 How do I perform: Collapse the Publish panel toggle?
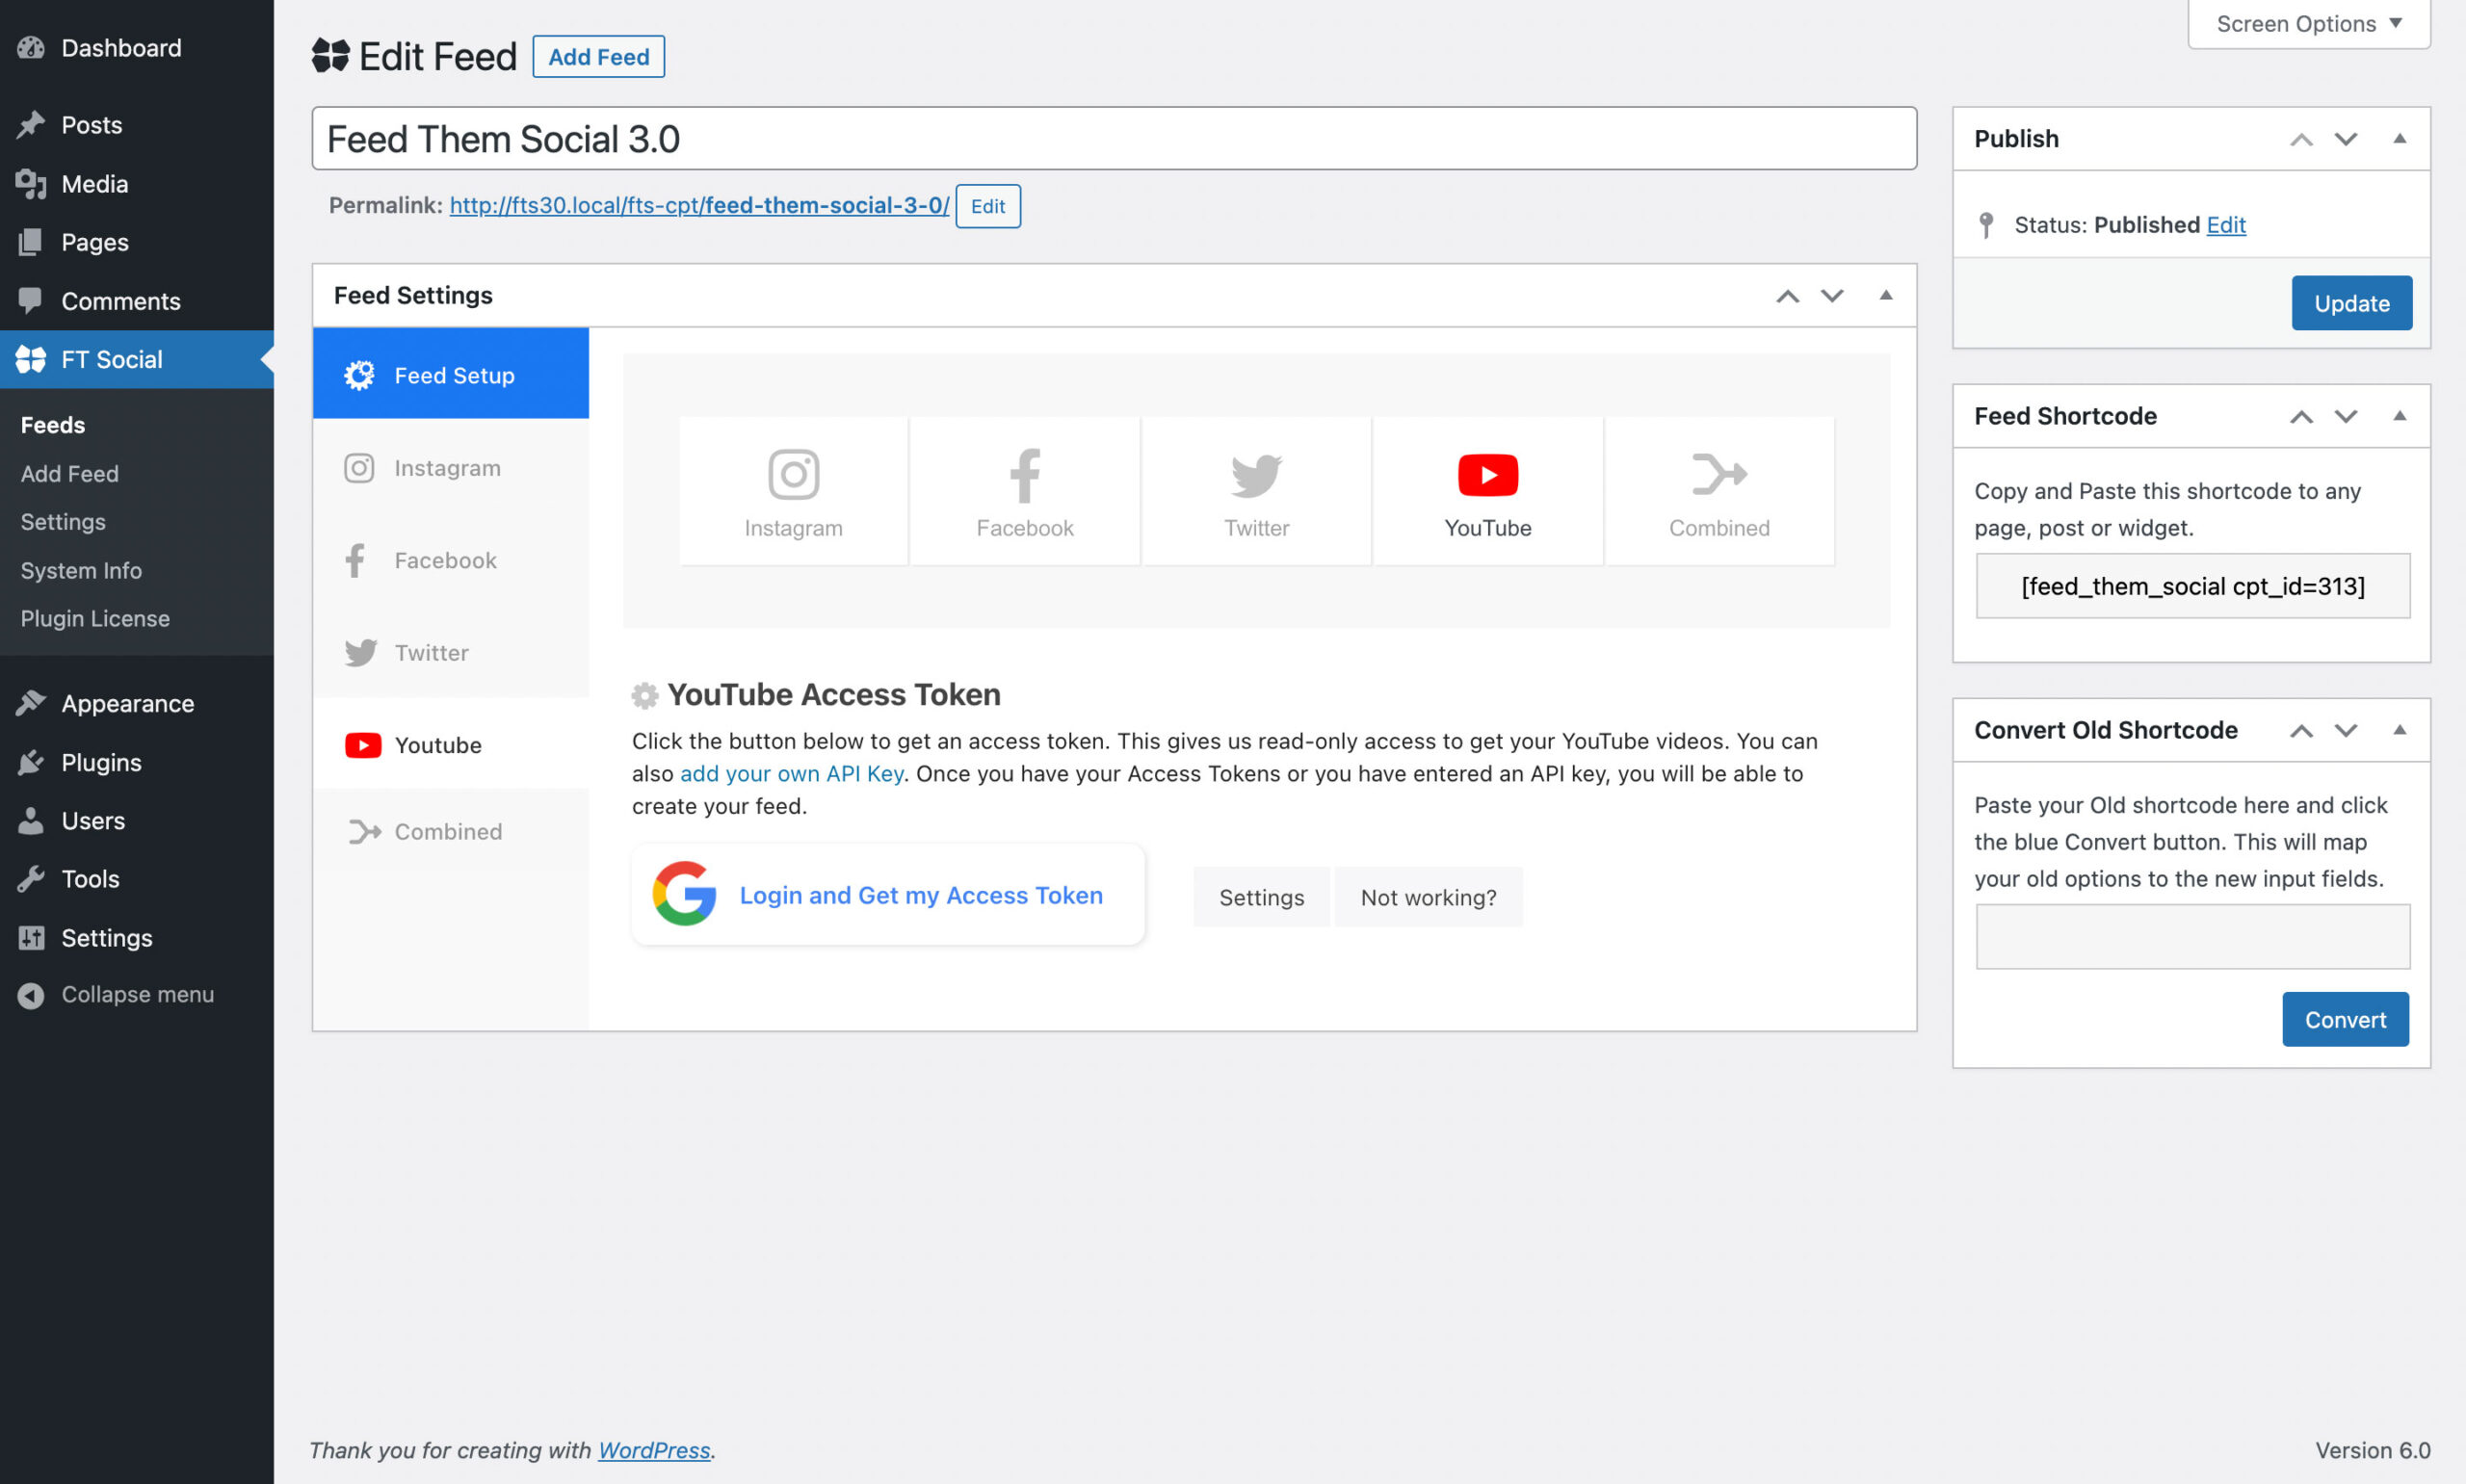click(x=2399, y=139)
